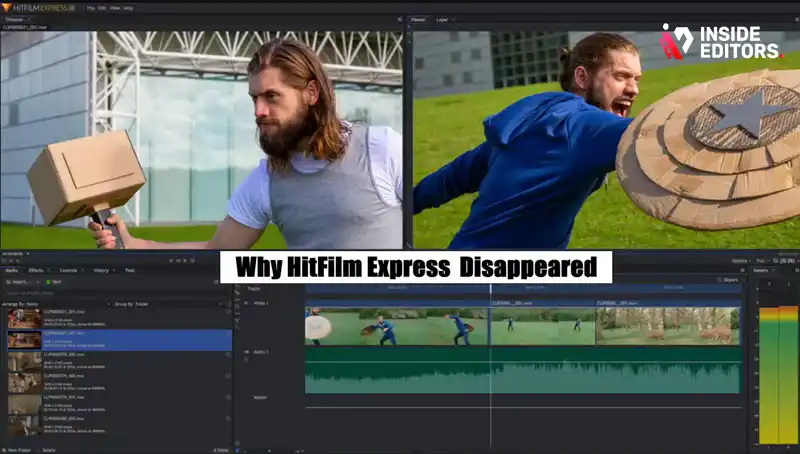This screenshot has width=800, height=454.
Task: Switch to the Layer tab
Action: tap(442, 19)
